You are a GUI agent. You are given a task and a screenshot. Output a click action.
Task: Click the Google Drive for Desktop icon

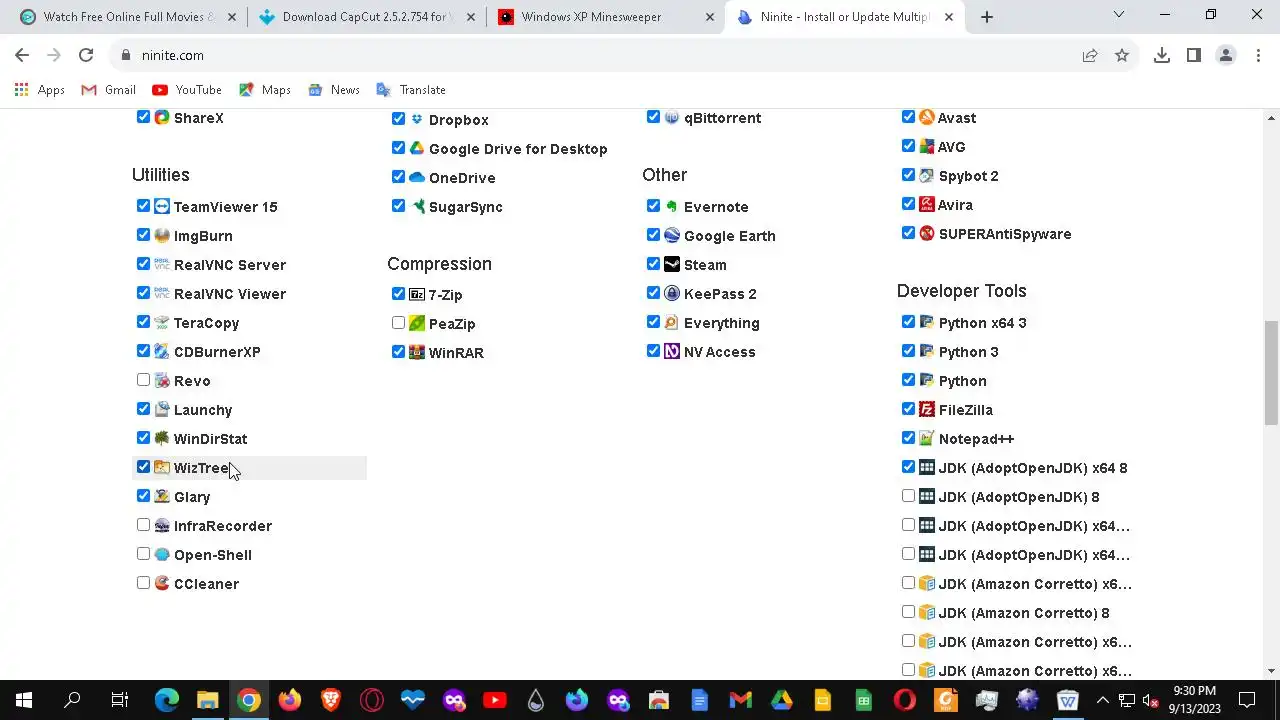(x=417, y=148)
